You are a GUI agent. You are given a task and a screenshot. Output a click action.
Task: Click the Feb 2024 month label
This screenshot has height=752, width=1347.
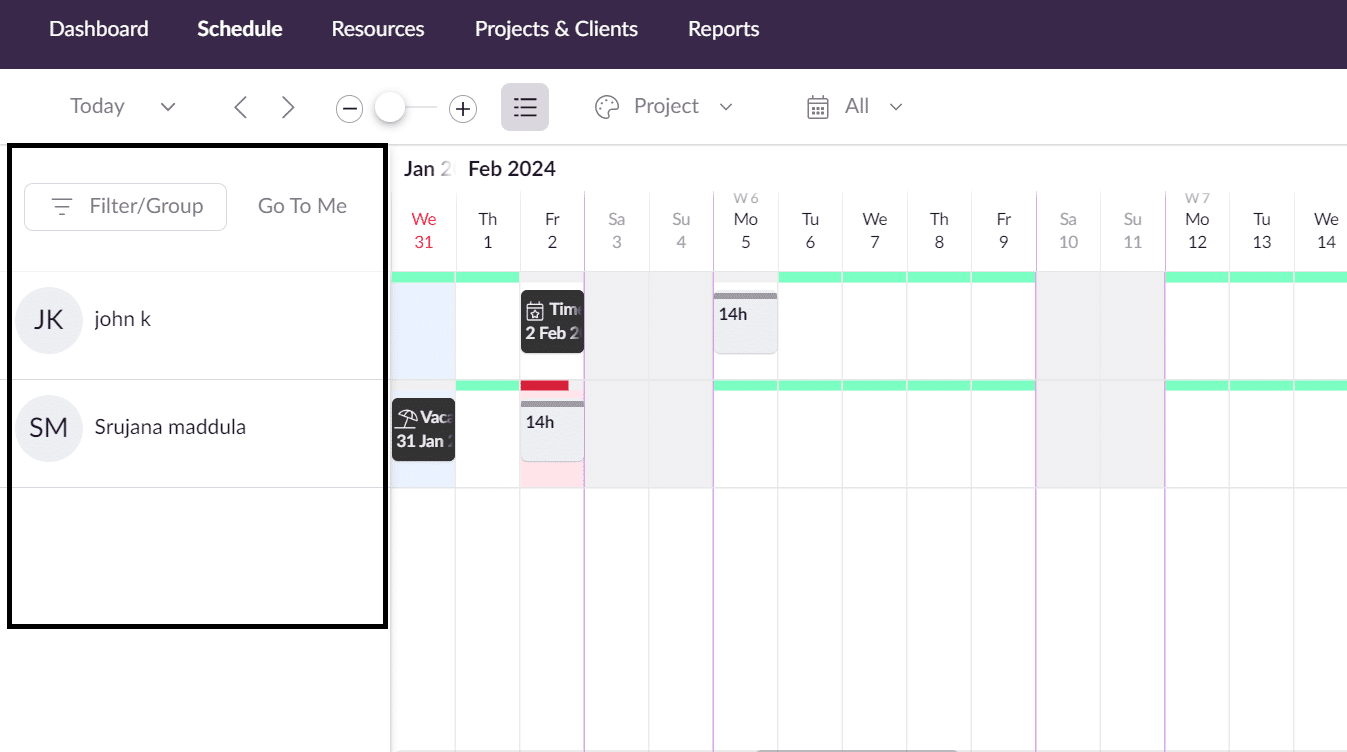pyautogui.click(x=511, y=169)
